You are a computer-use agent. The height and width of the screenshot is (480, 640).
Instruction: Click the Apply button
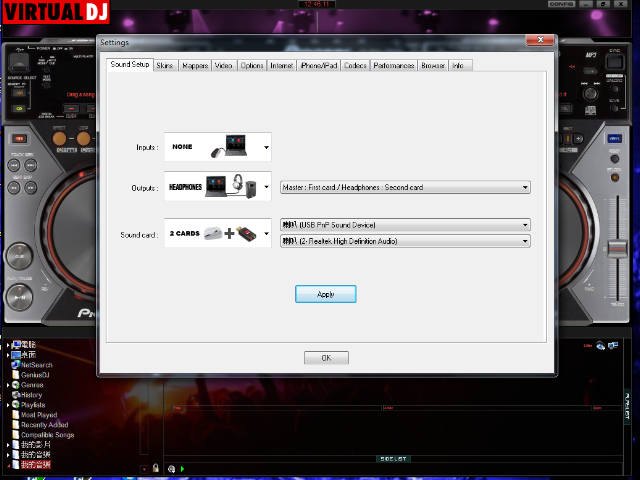tap(325, 294)
